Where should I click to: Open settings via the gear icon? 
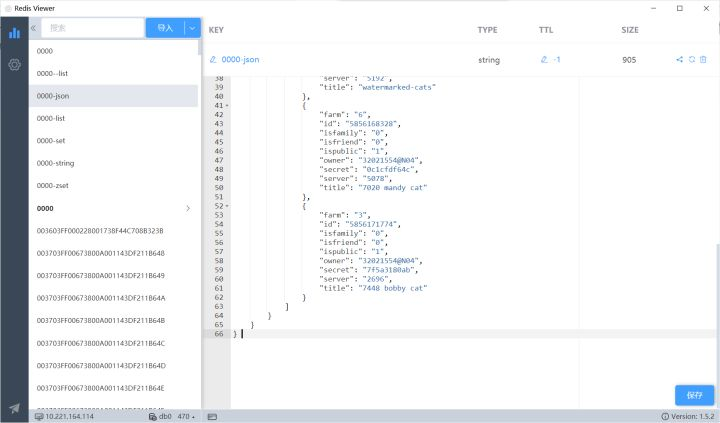tap(14, 65)
